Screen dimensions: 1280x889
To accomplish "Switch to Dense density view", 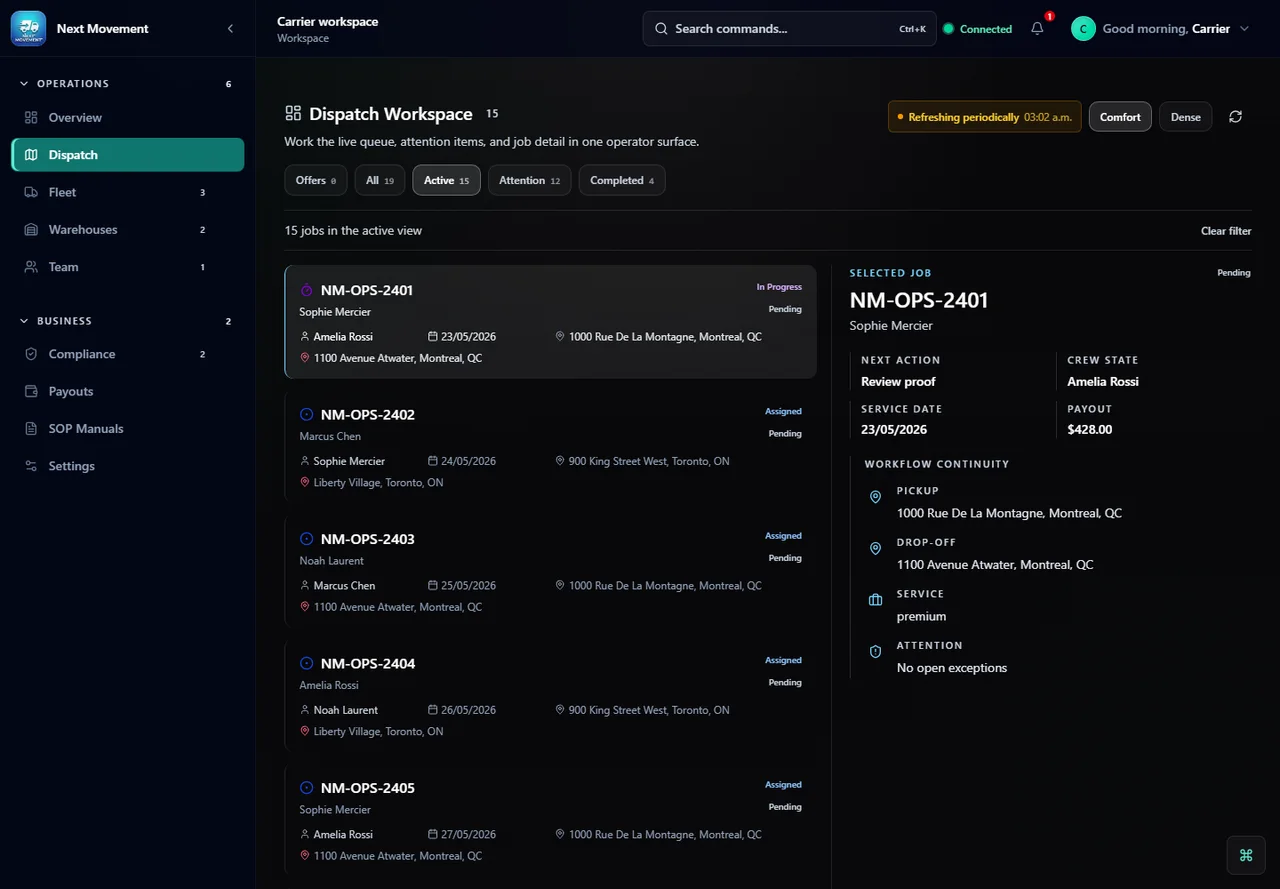I will [1186, 117].
